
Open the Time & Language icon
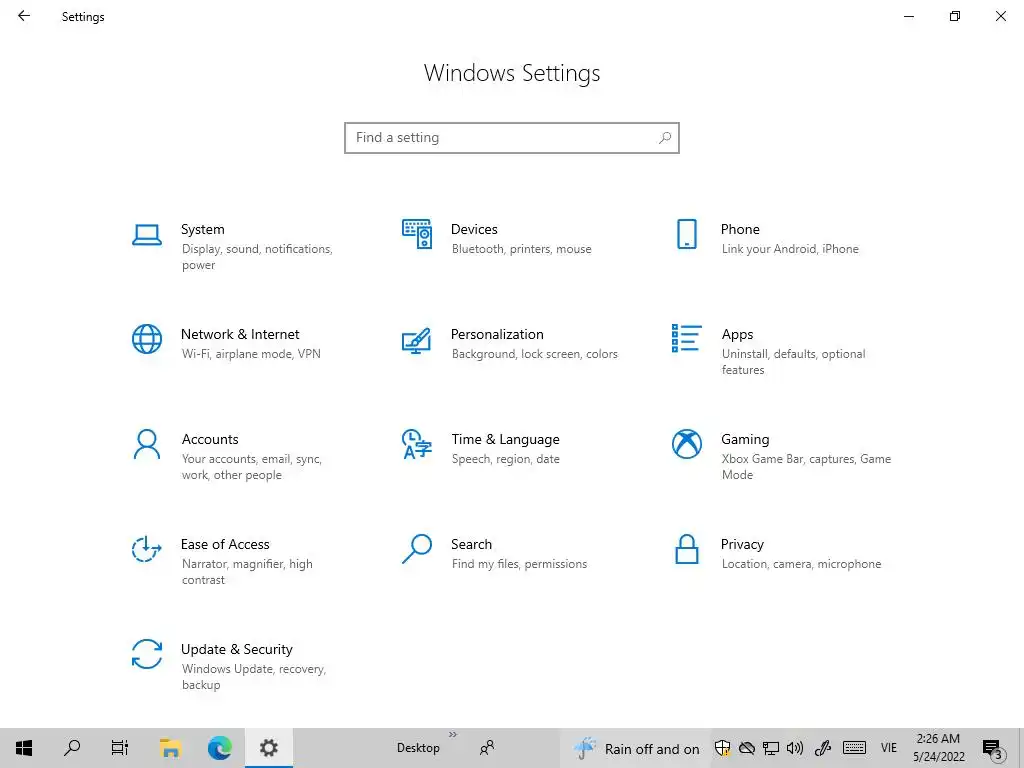coord(417,444)
